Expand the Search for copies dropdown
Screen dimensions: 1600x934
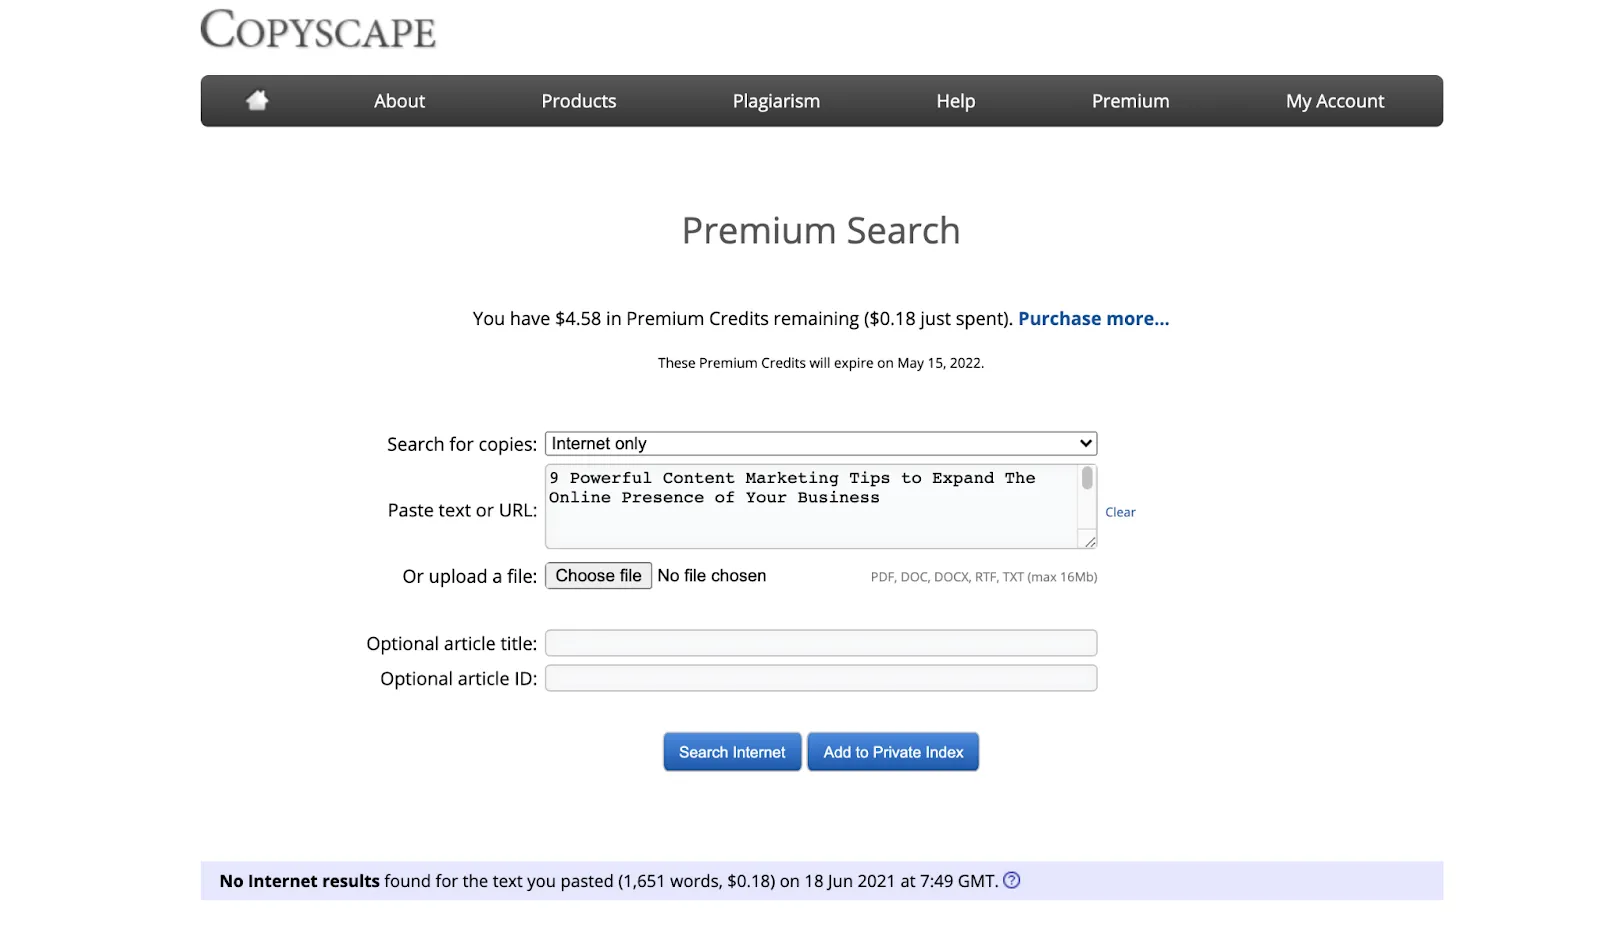click(x=821, y=443)
